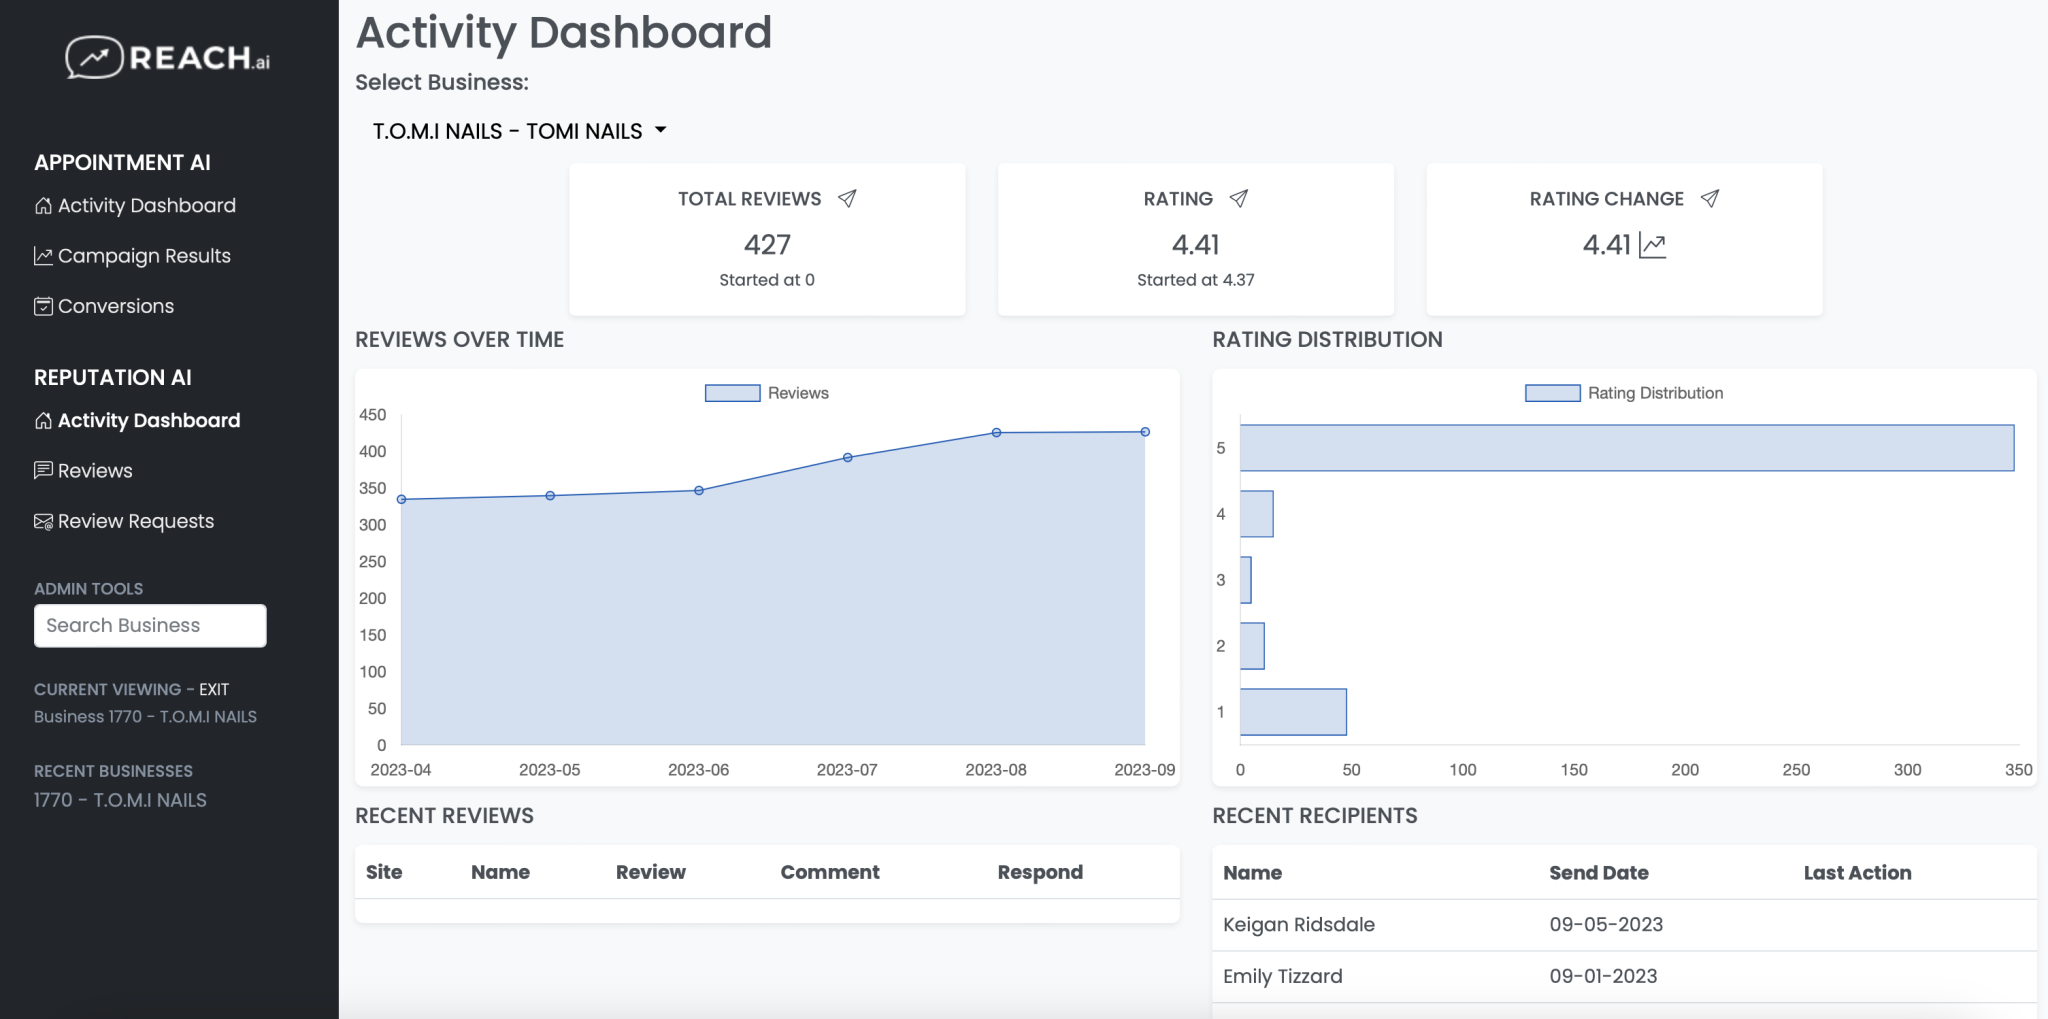The height and width of the screenshot is (1019, 2048).
Task: Open Reviews via its speech-bubble icon
Action: [42, 470]
